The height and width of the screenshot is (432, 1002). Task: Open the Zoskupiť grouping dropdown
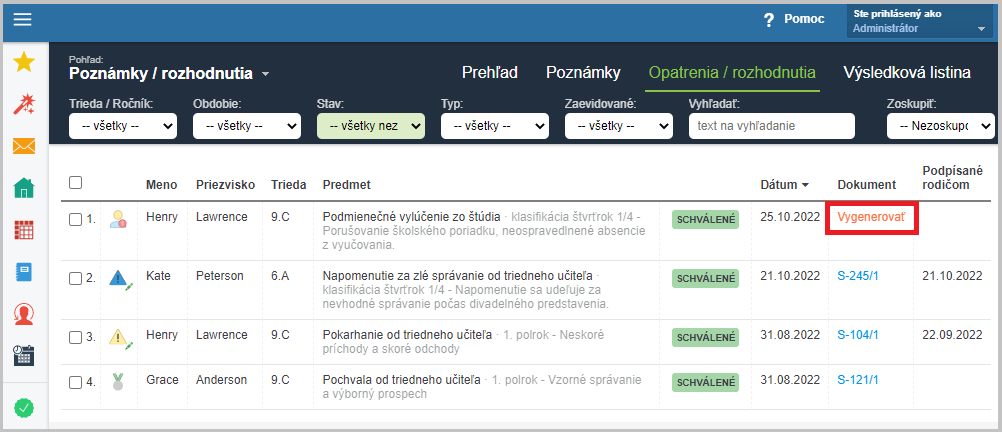point(941,126)
